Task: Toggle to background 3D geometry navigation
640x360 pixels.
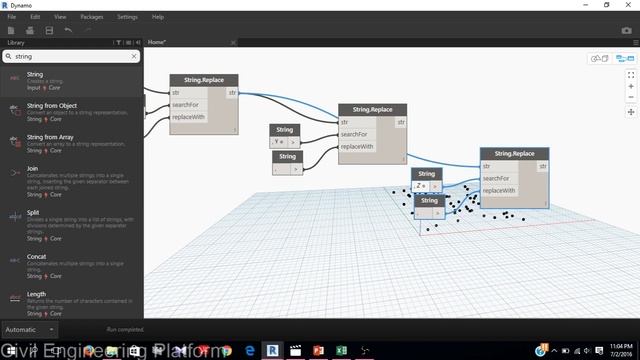Action: tap(599, 59)
